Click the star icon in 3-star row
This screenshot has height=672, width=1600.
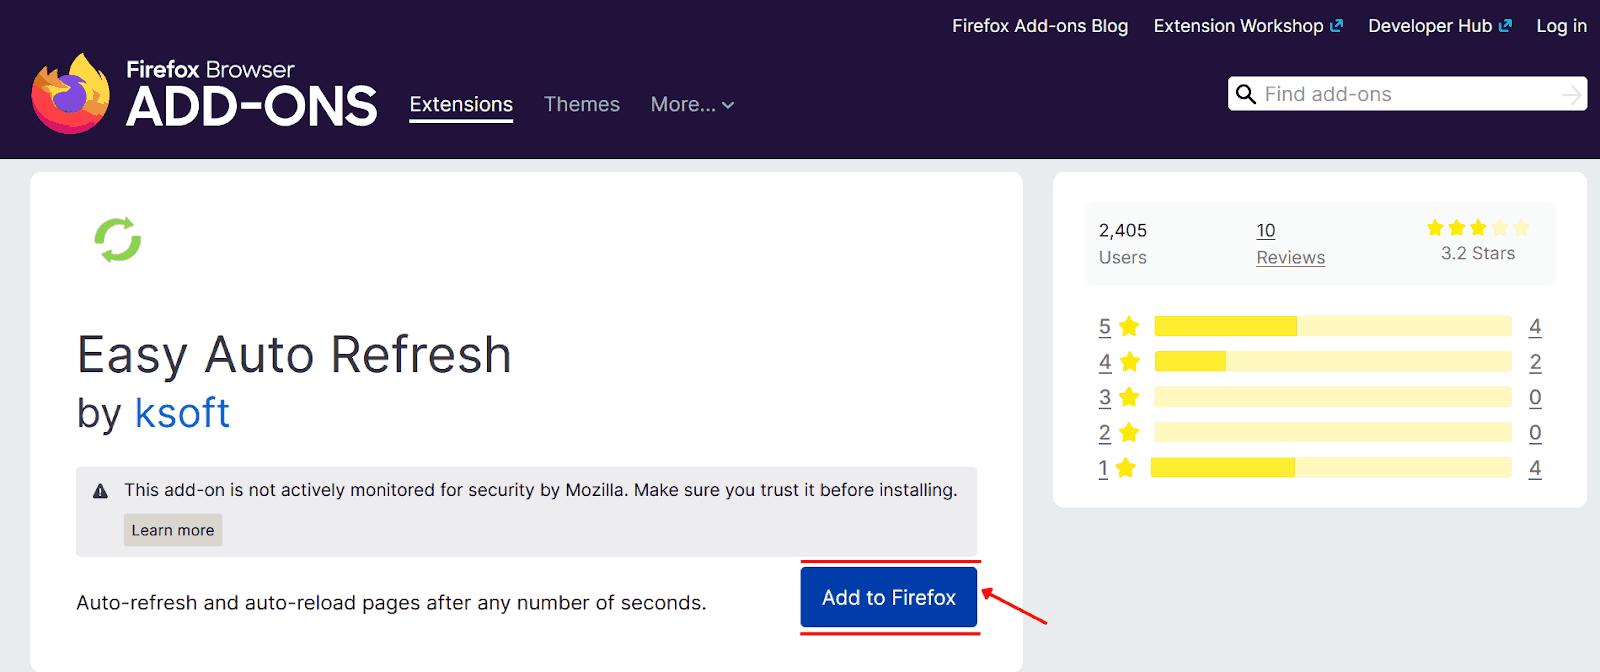coord(1130,397)
